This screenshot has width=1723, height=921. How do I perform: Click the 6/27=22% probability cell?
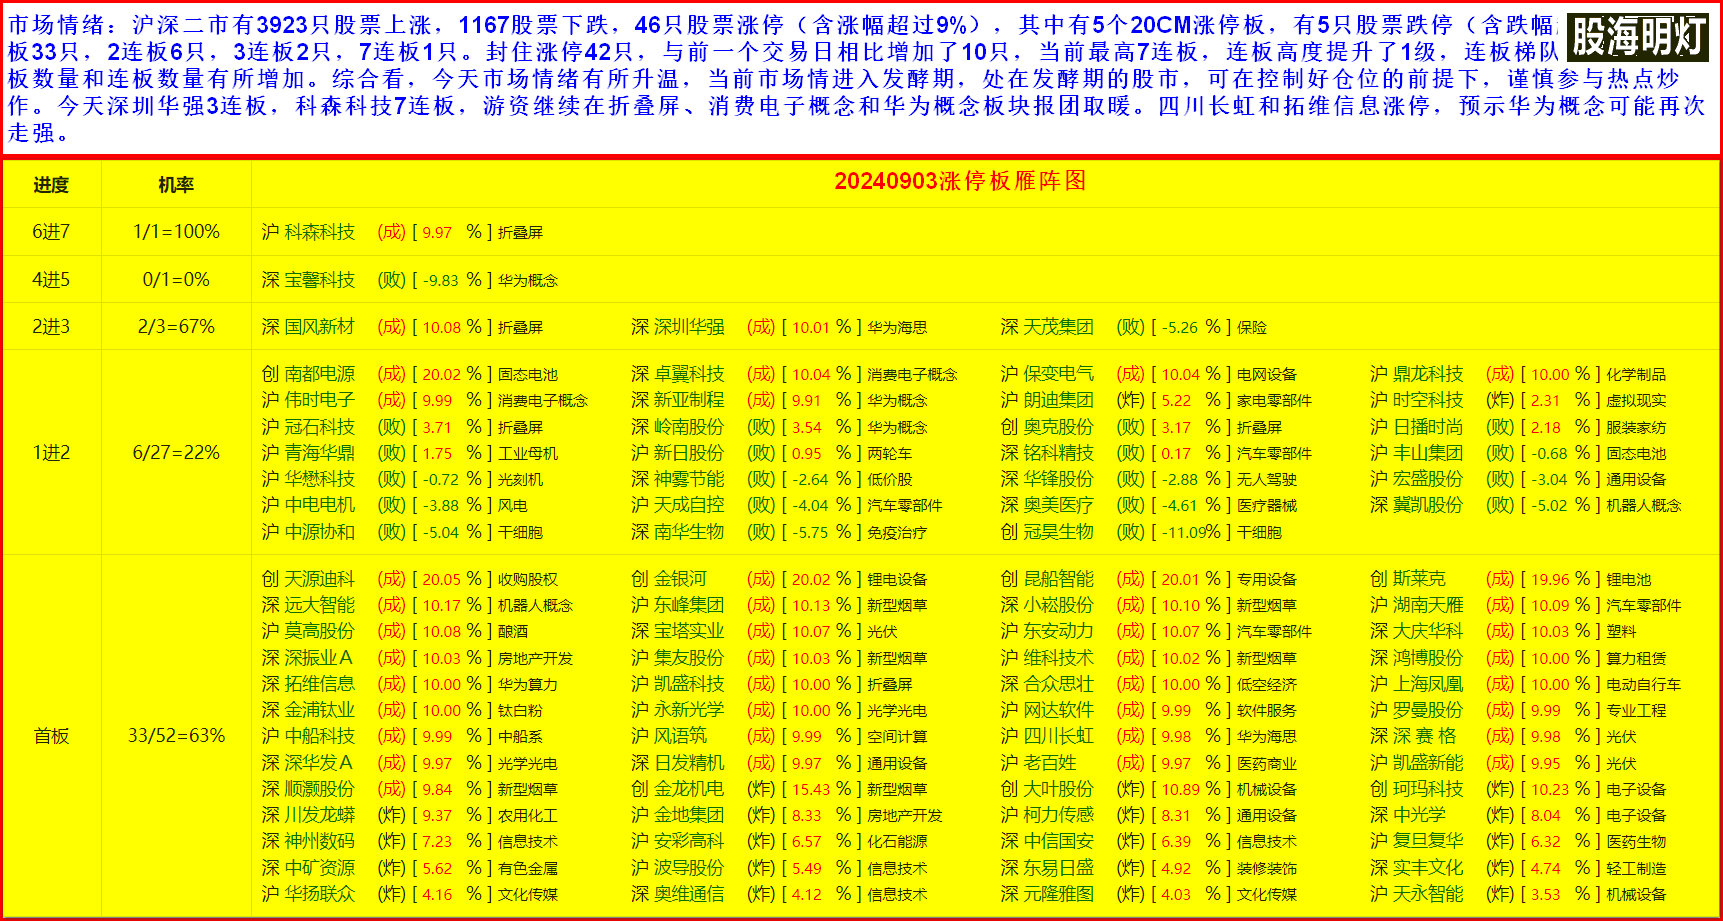(176, 453)
